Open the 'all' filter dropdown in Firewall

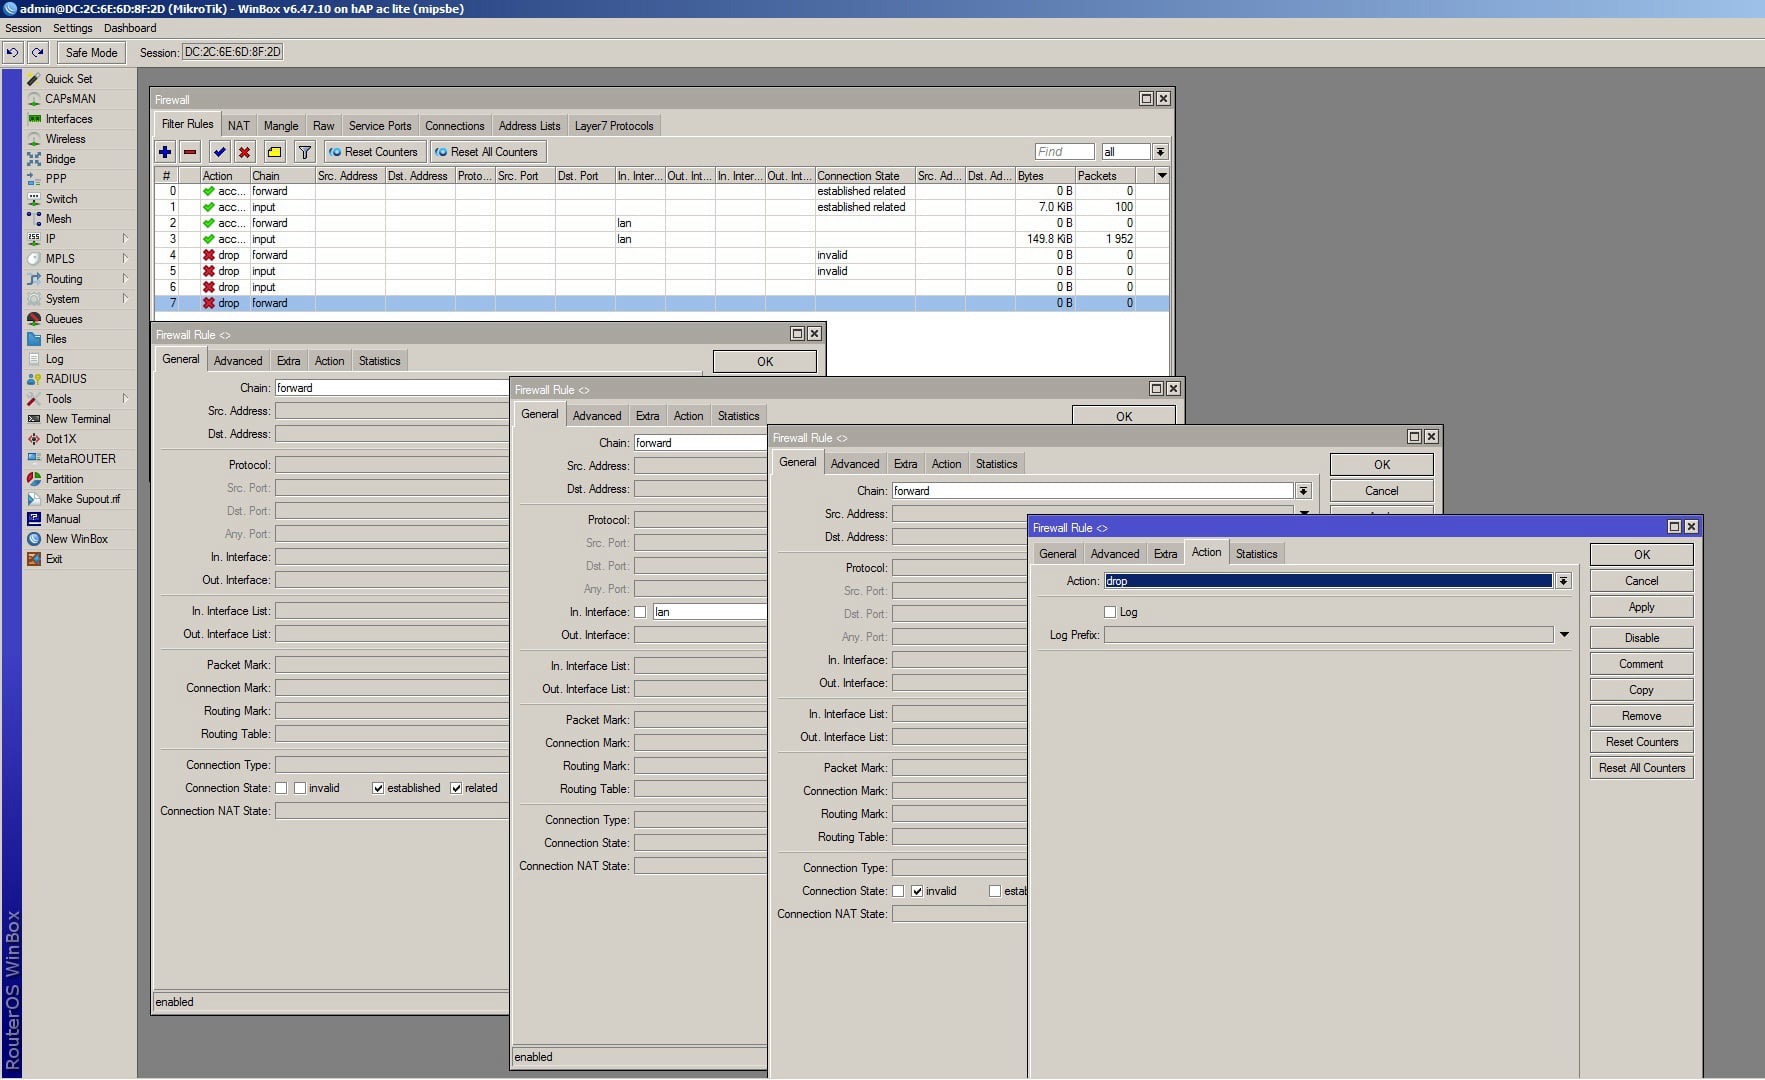pos(1160,152)
